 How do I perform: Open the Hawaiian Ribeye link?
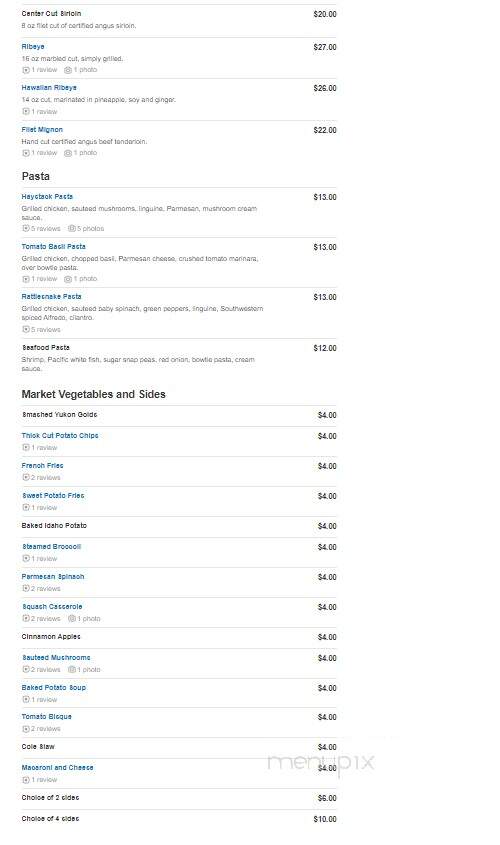click(49, 88)
